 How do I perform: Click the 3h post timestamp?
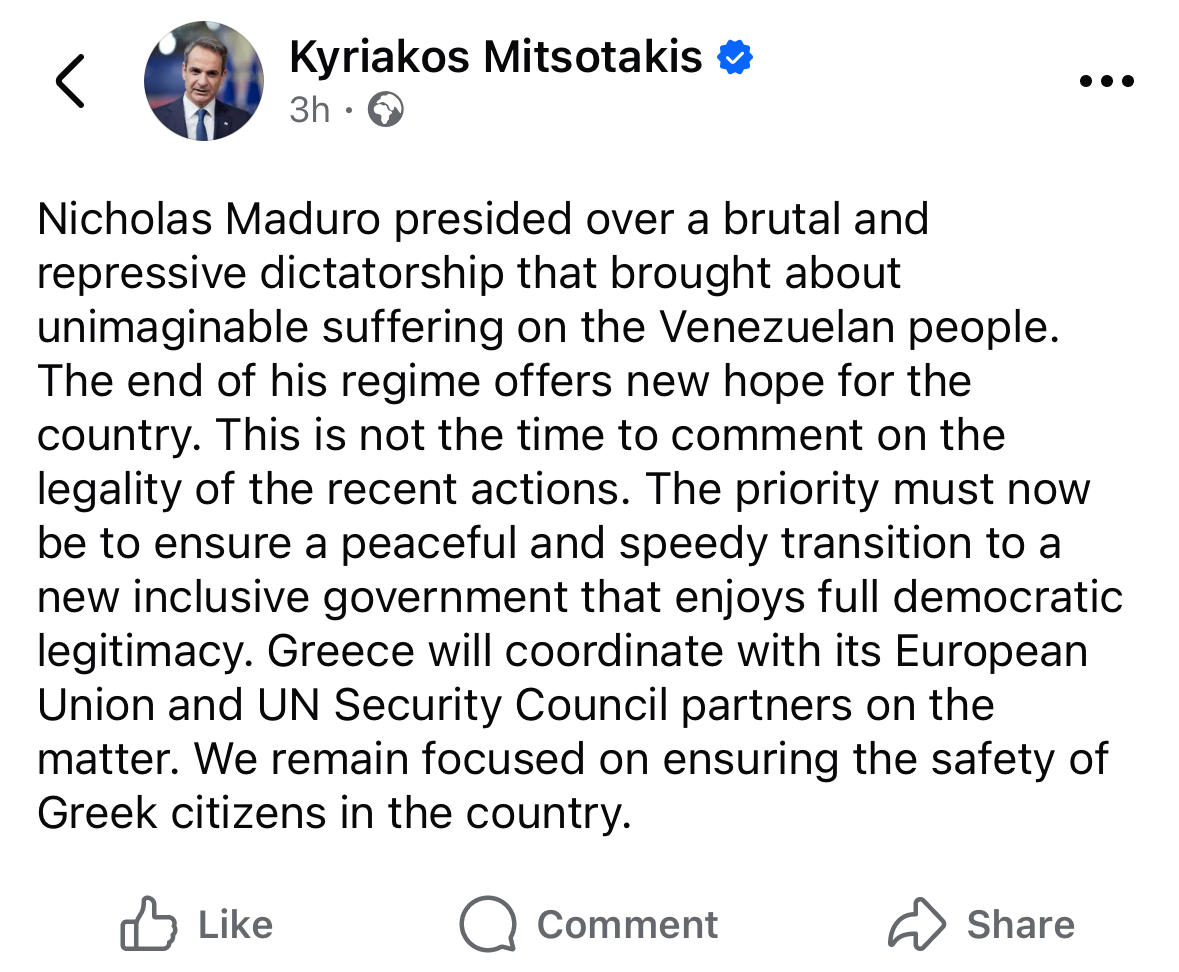pos(309,110)
